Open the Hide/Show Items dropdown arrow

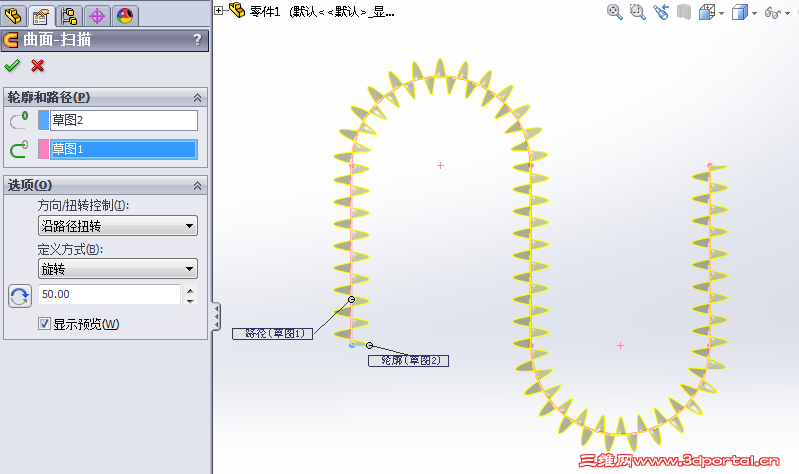click(788, 14)
